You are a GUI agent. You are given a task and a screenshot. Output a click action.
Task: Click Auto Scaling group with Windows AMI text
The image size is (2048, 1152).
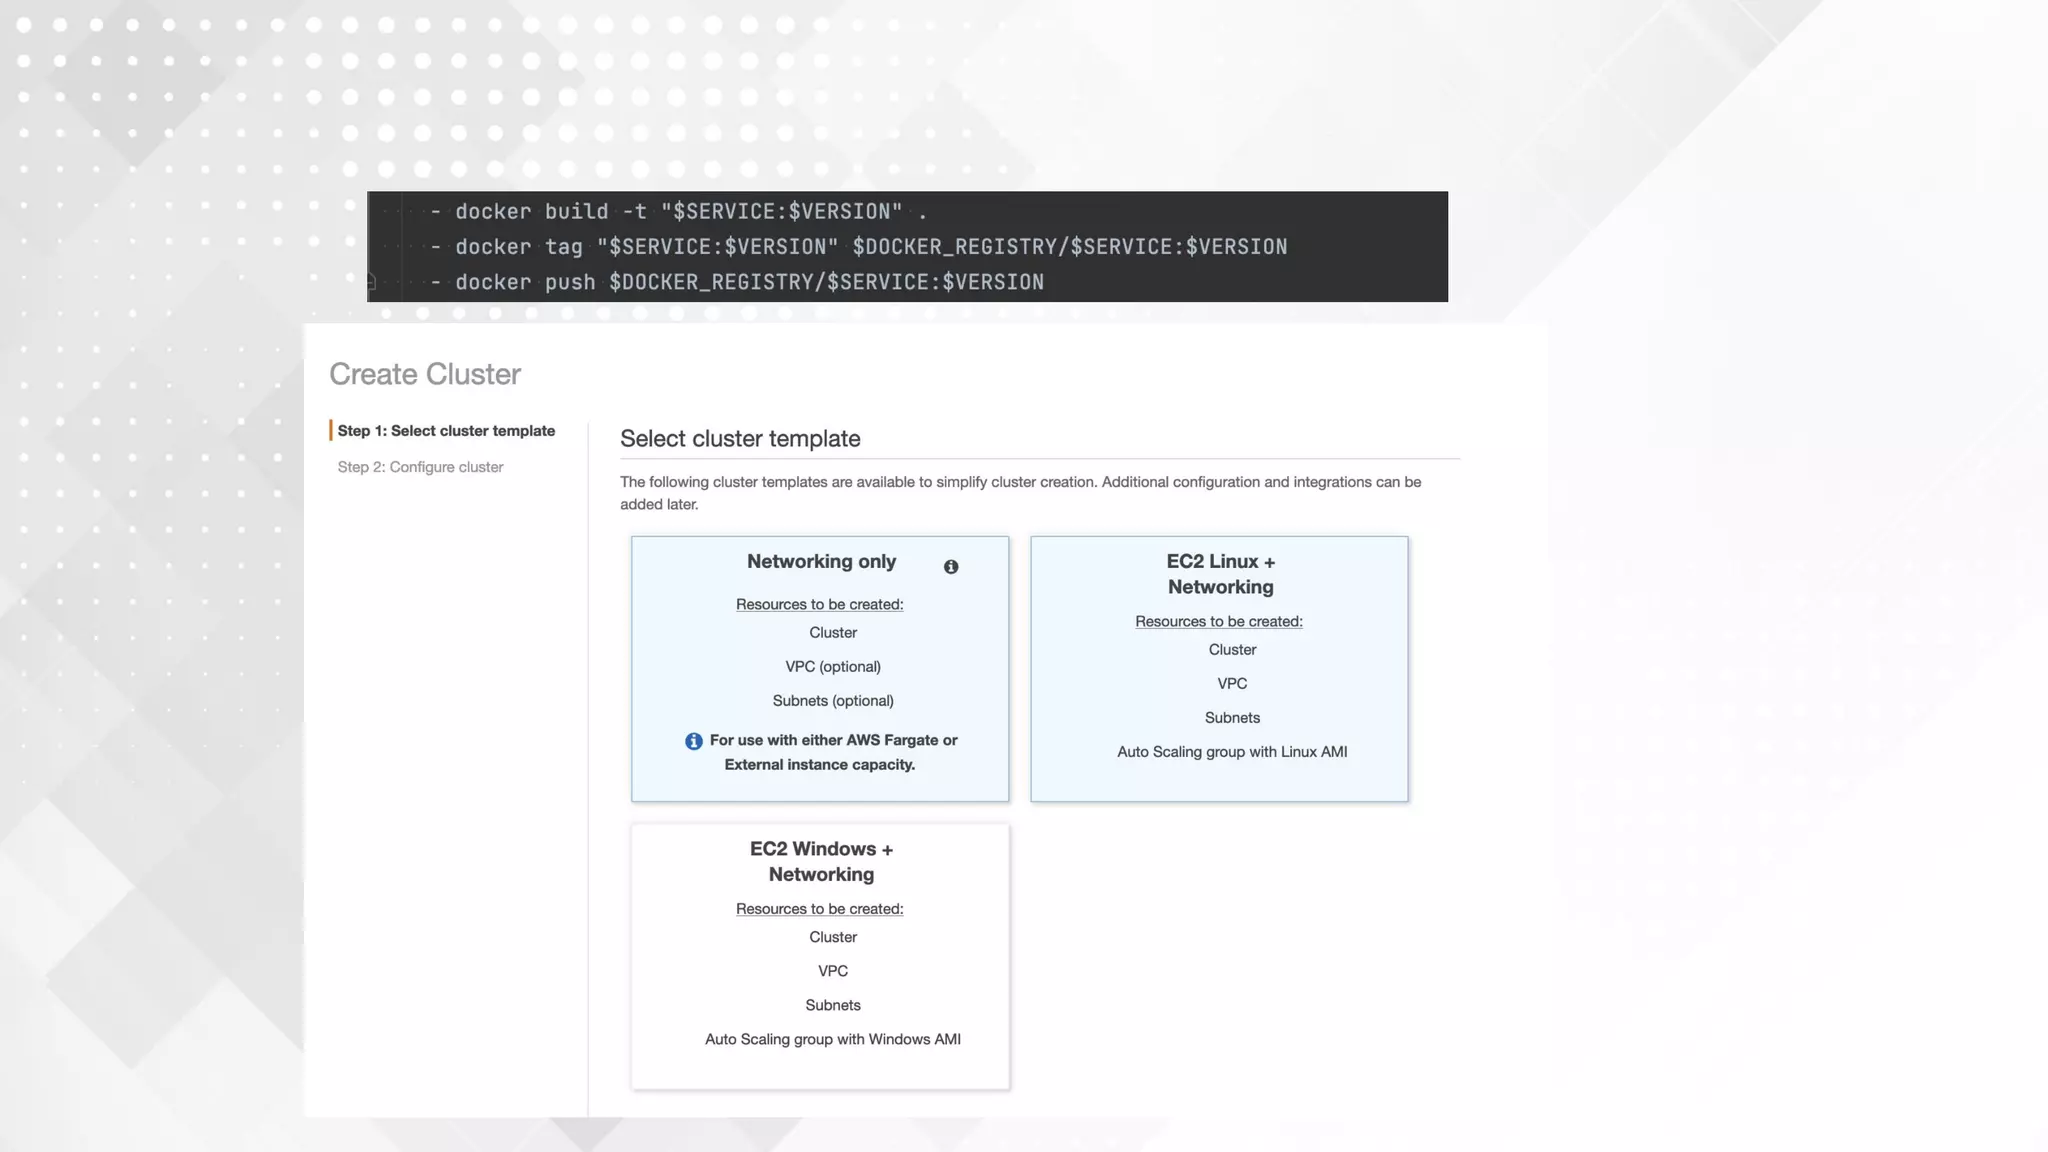tap(832, 1039)
